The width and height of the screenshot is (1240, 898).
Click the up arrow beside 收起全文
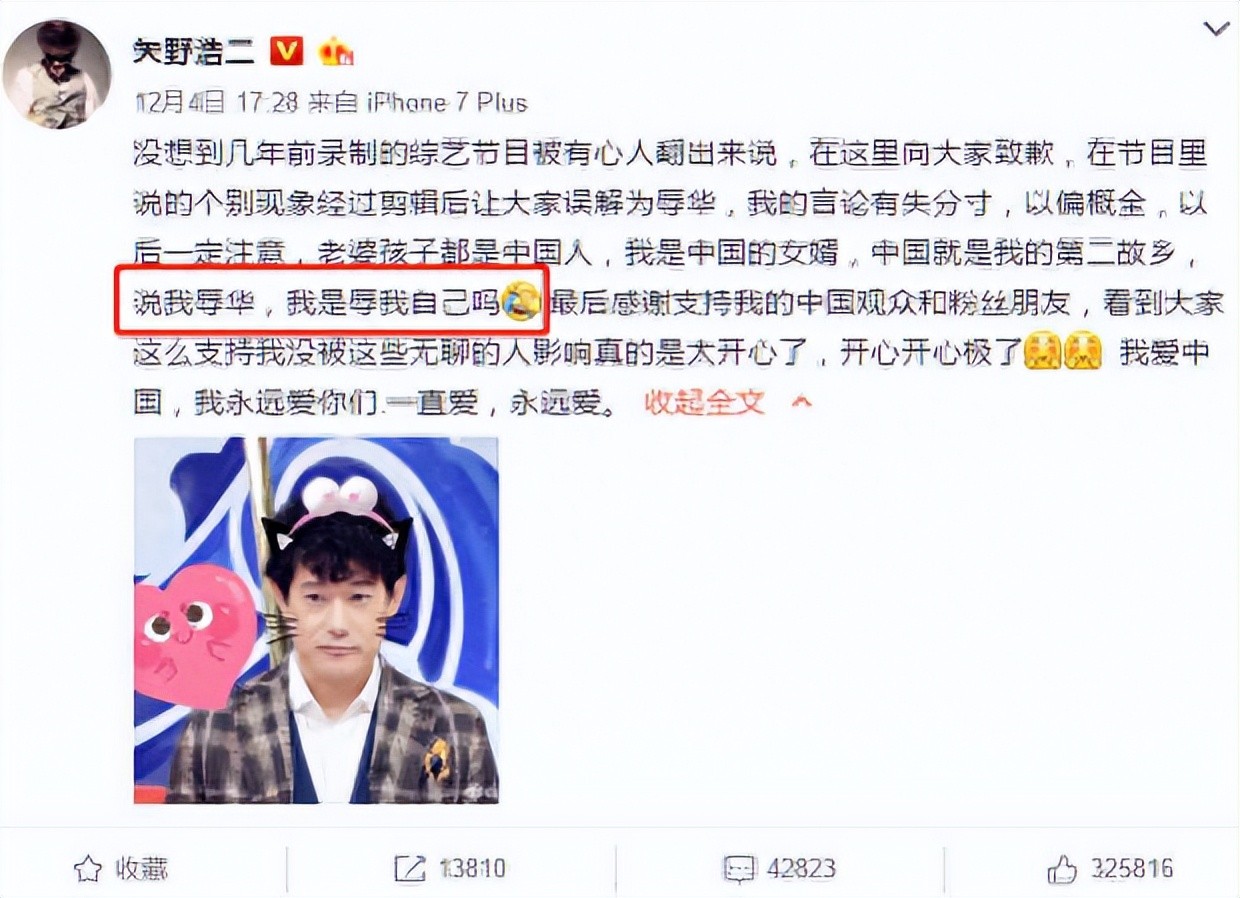pyautogui.click(x=801, y=403)
